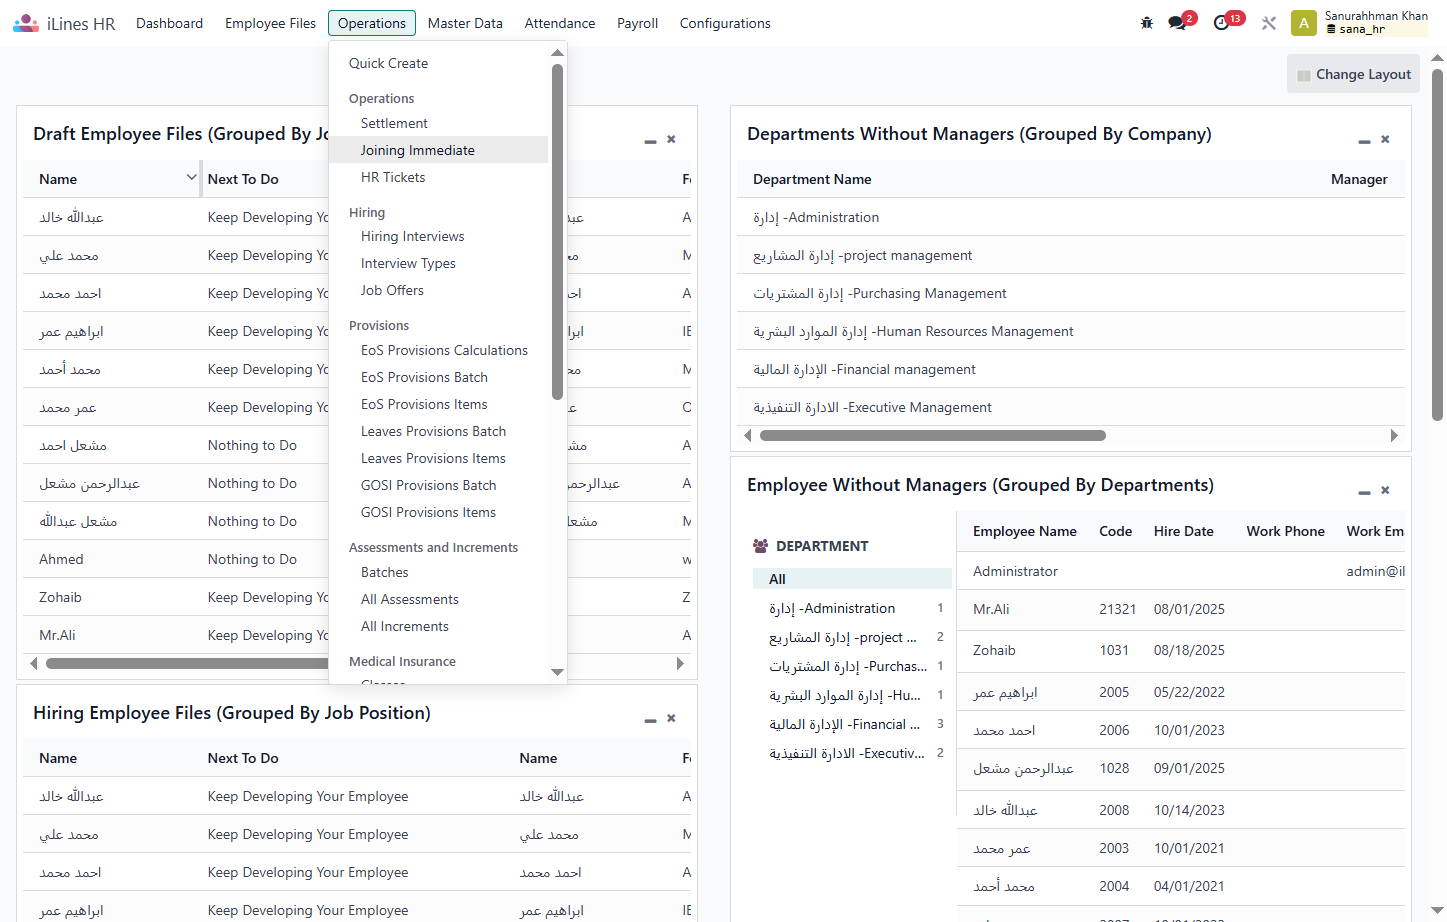
Task: Go to the Dashboard menu
Action: [x=169, y=23]
